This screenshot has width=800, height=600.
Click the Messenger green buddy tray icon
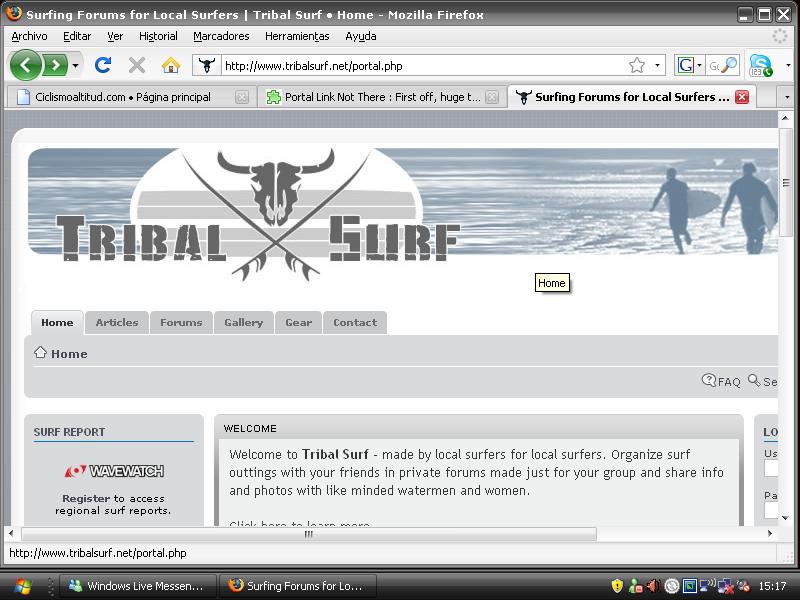coord(635,586)
